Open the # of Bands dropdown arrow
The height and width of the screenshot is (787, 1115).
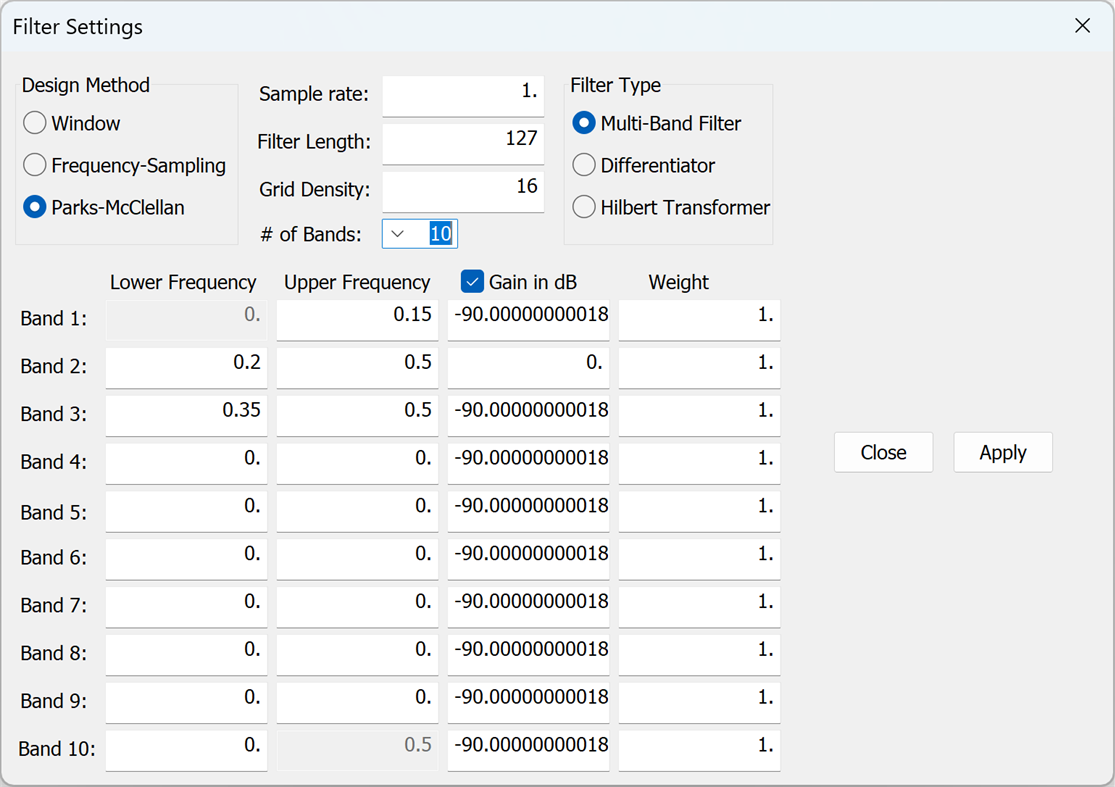[398, 234]
